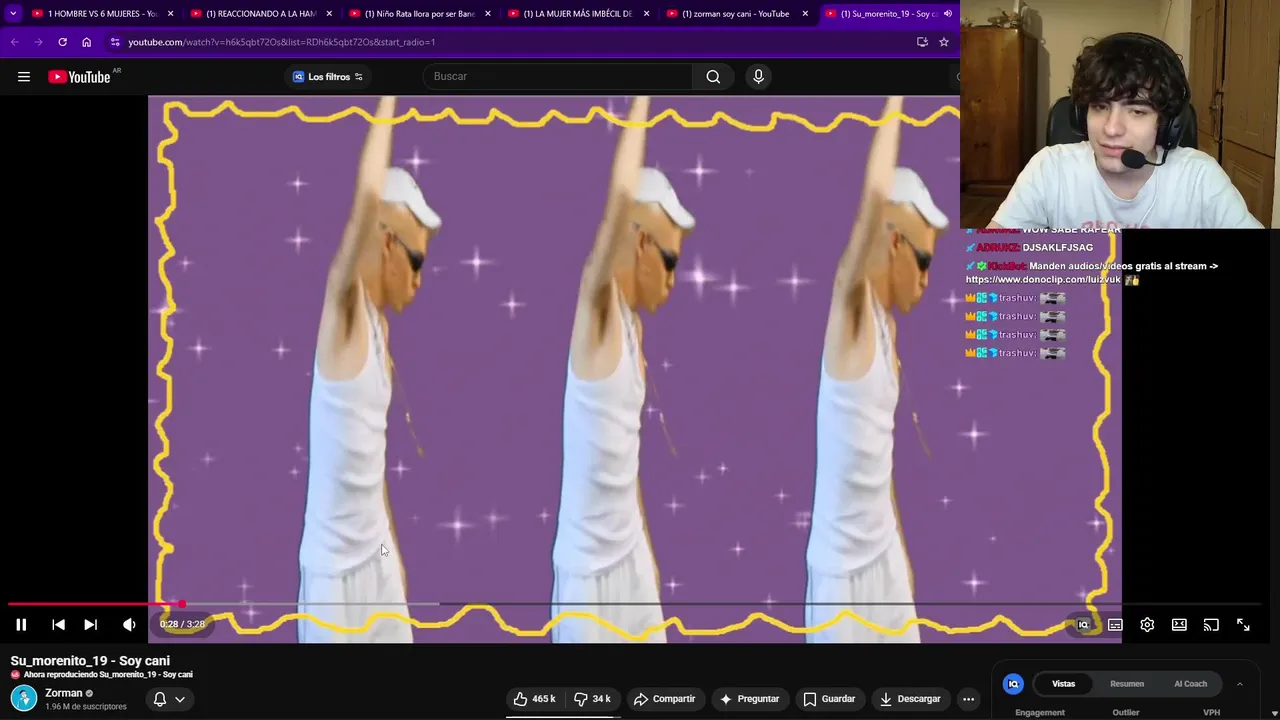Open the YouTube hamburger guide menu
1280x720 pixels.
pyautogui.click(x=24, y=77)
